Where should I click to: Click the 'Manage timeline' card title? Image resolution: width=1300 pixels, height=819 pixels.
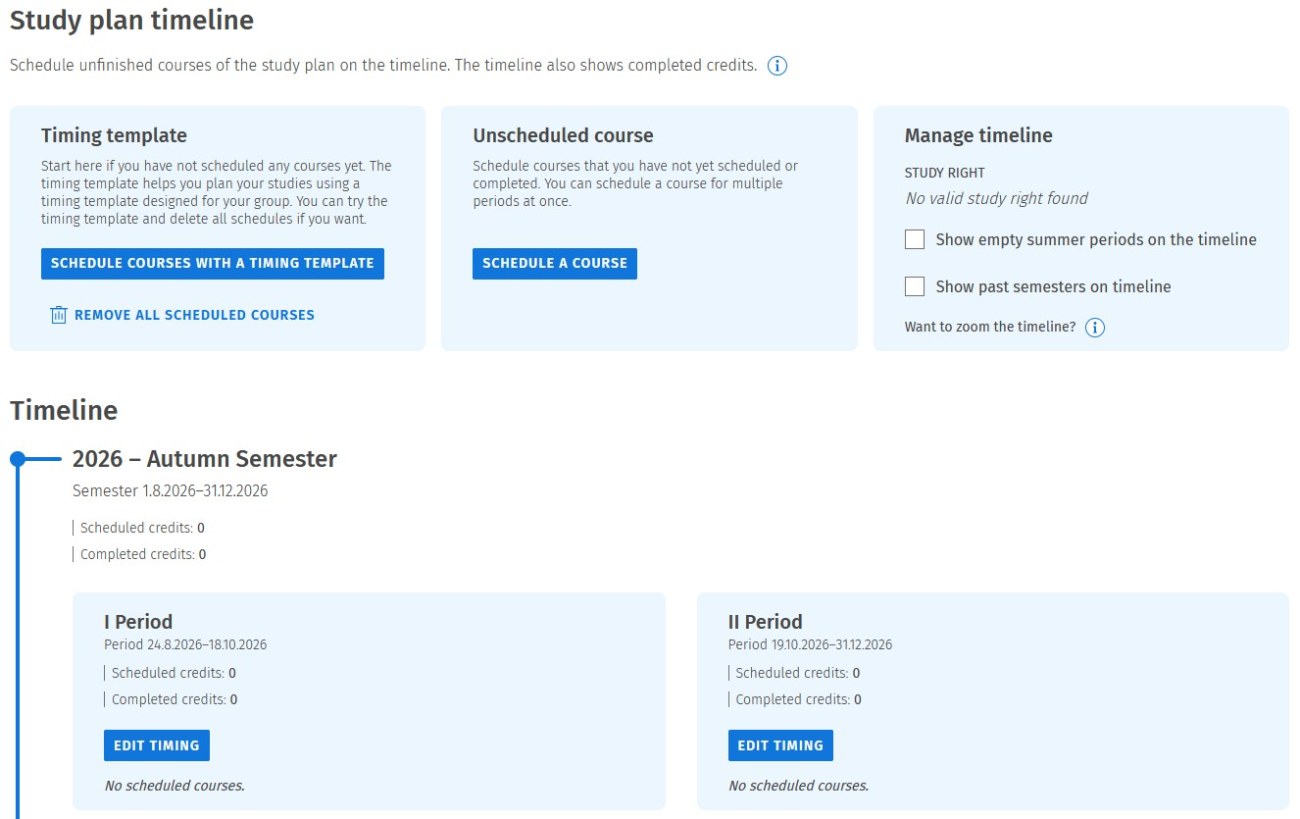click(978, 136)
